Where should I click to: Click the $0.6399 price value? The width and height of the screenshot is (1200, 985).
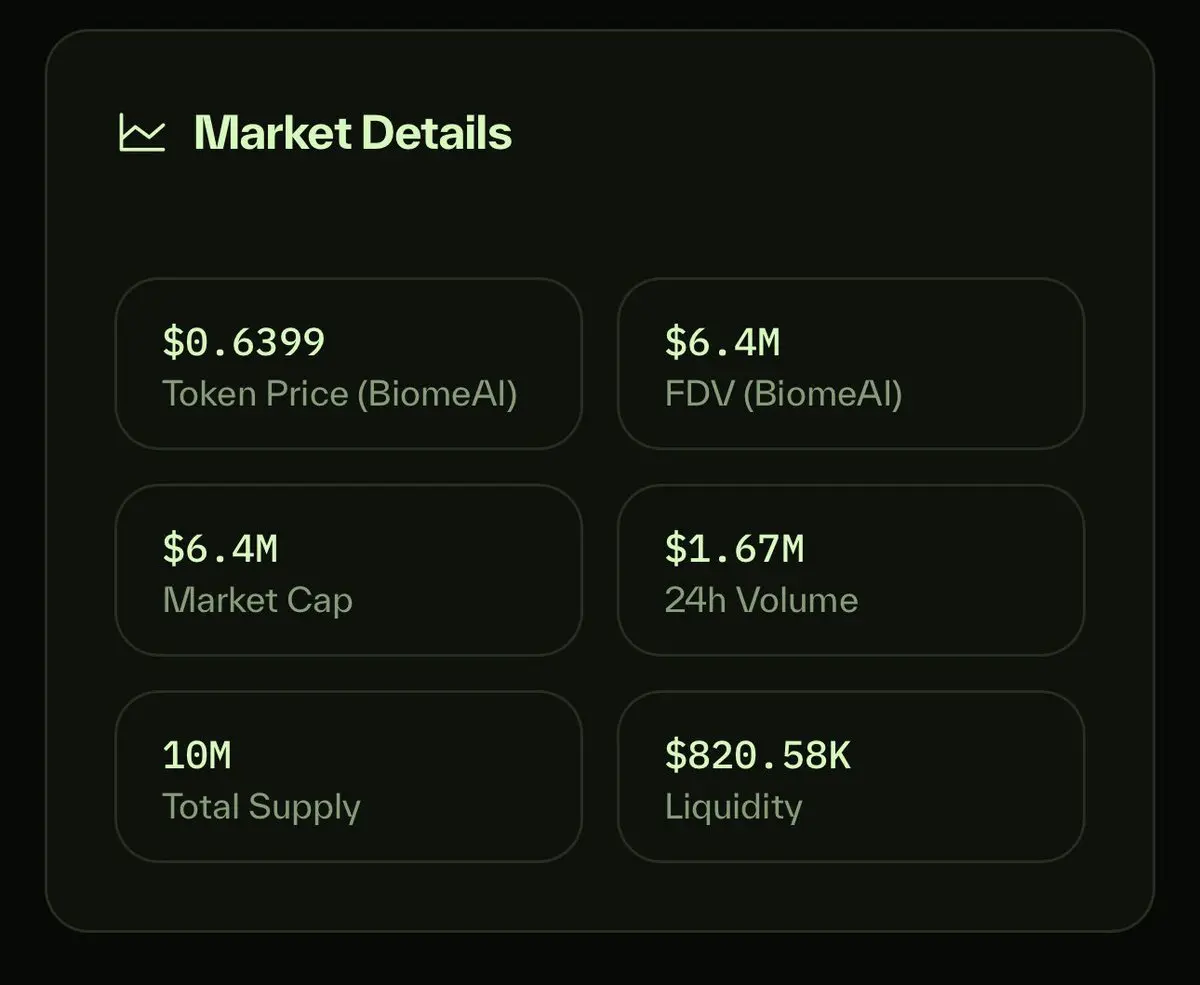244,342
